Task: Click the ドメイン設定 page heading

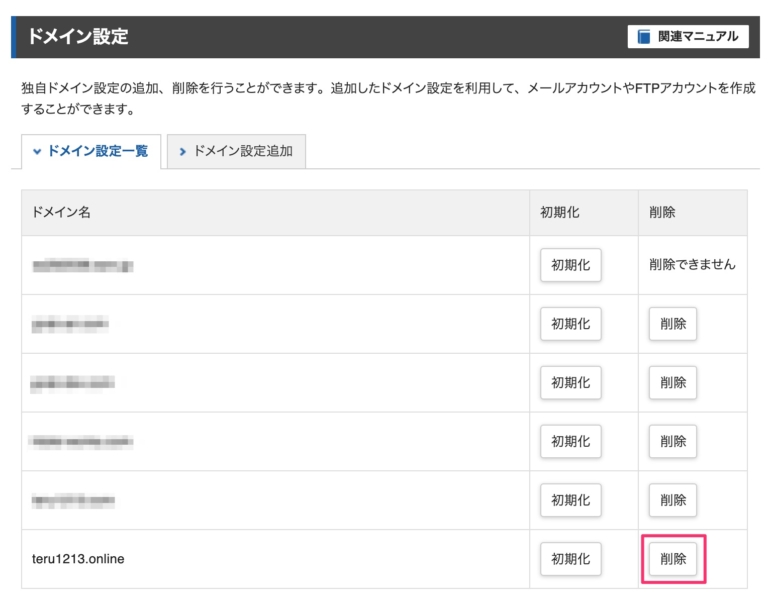Action: [78, 37]
